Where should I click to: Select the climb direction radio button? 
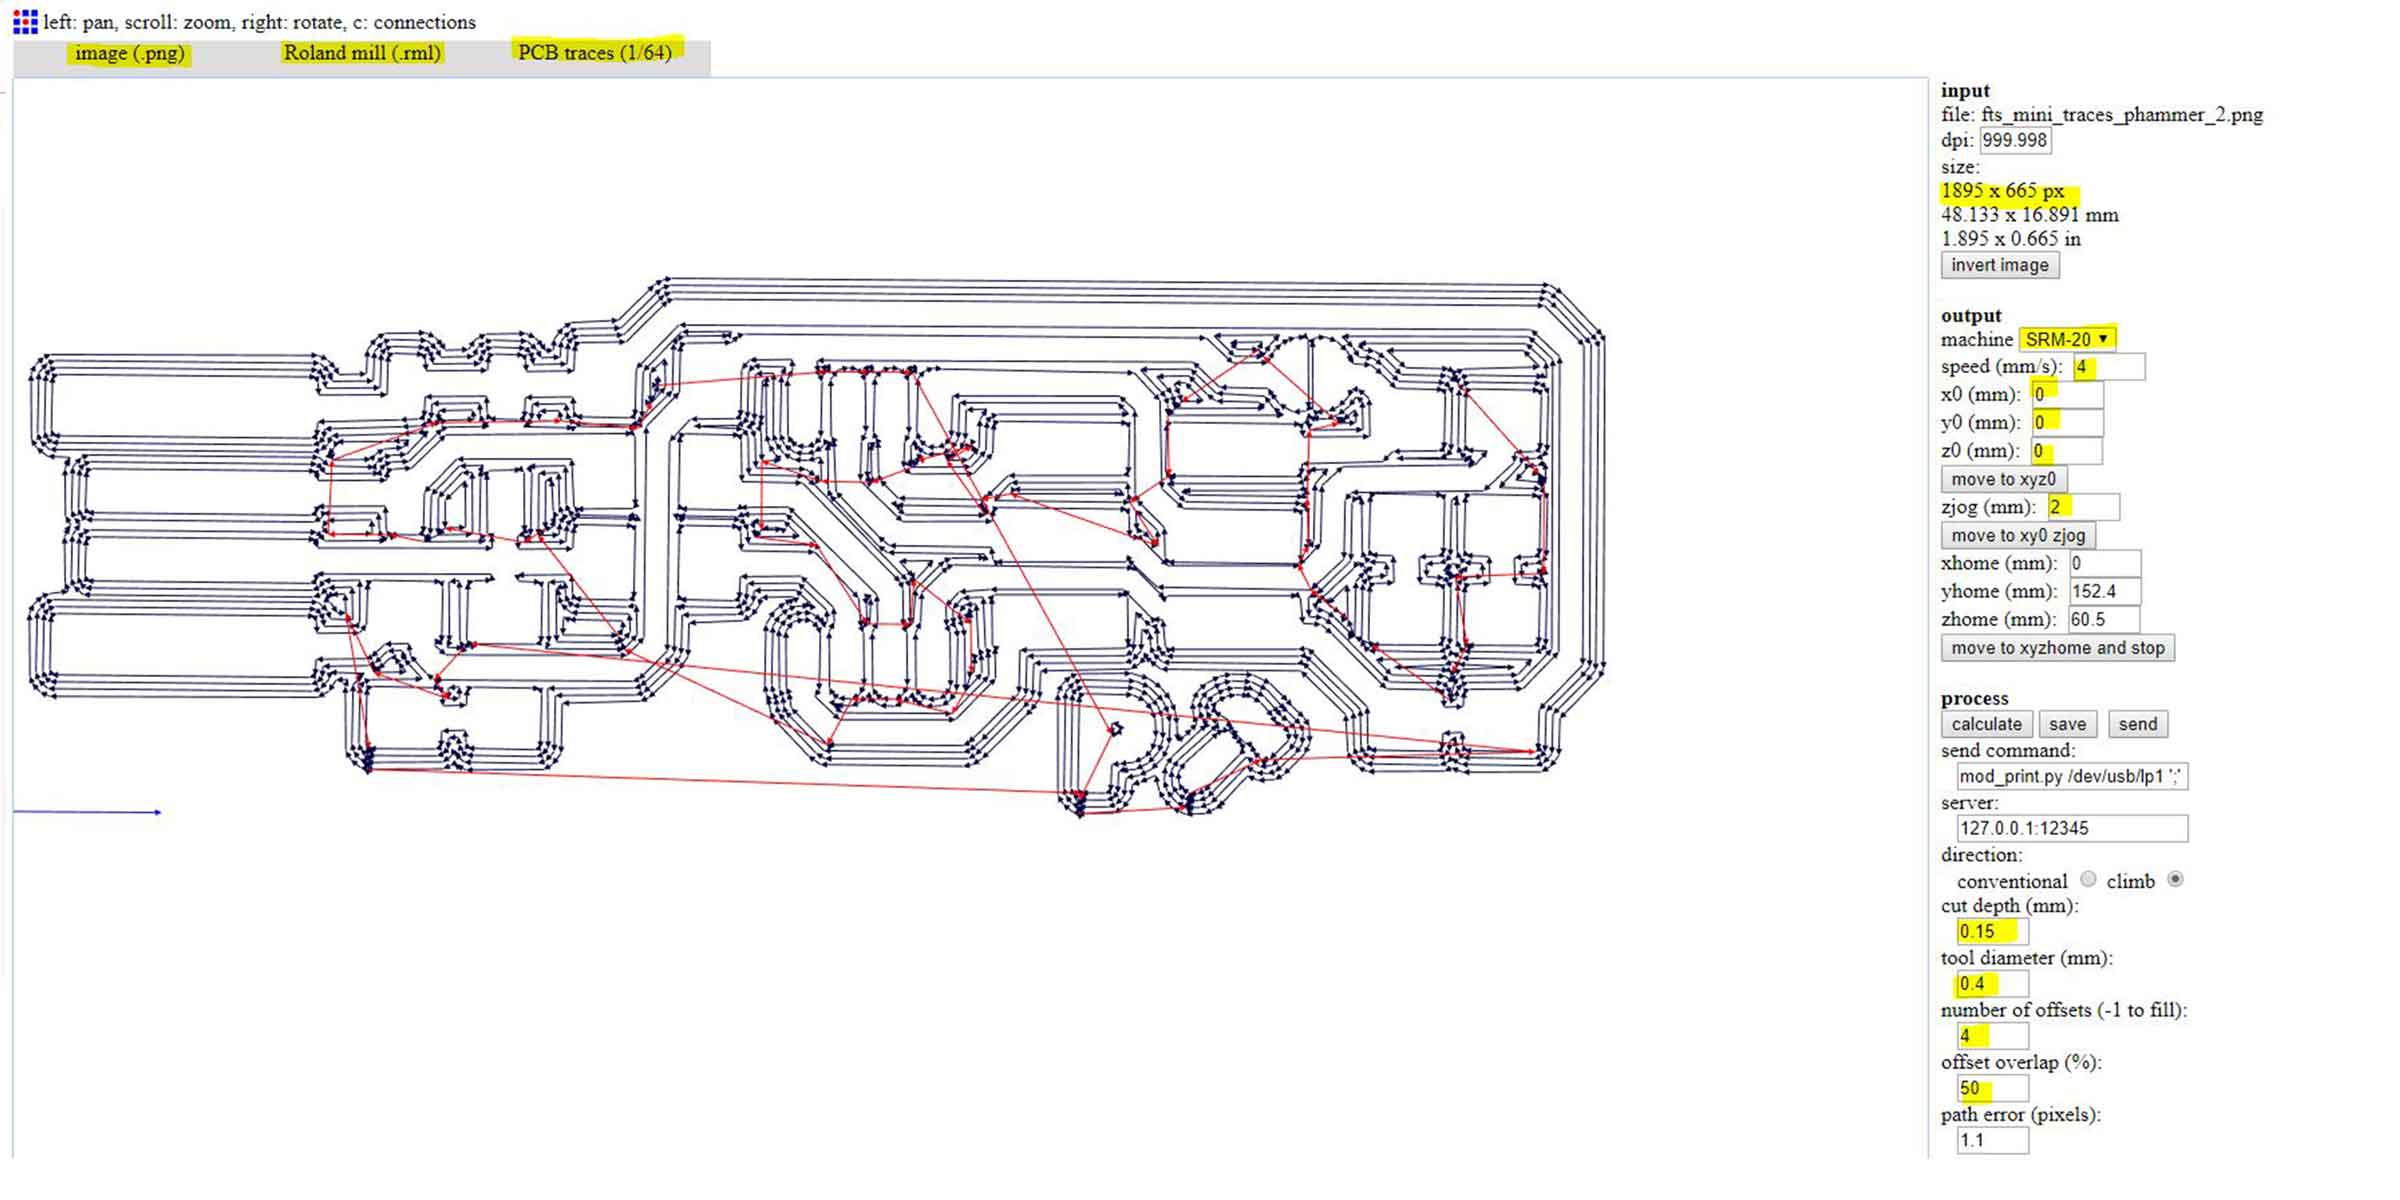[x=2175, y=879]
